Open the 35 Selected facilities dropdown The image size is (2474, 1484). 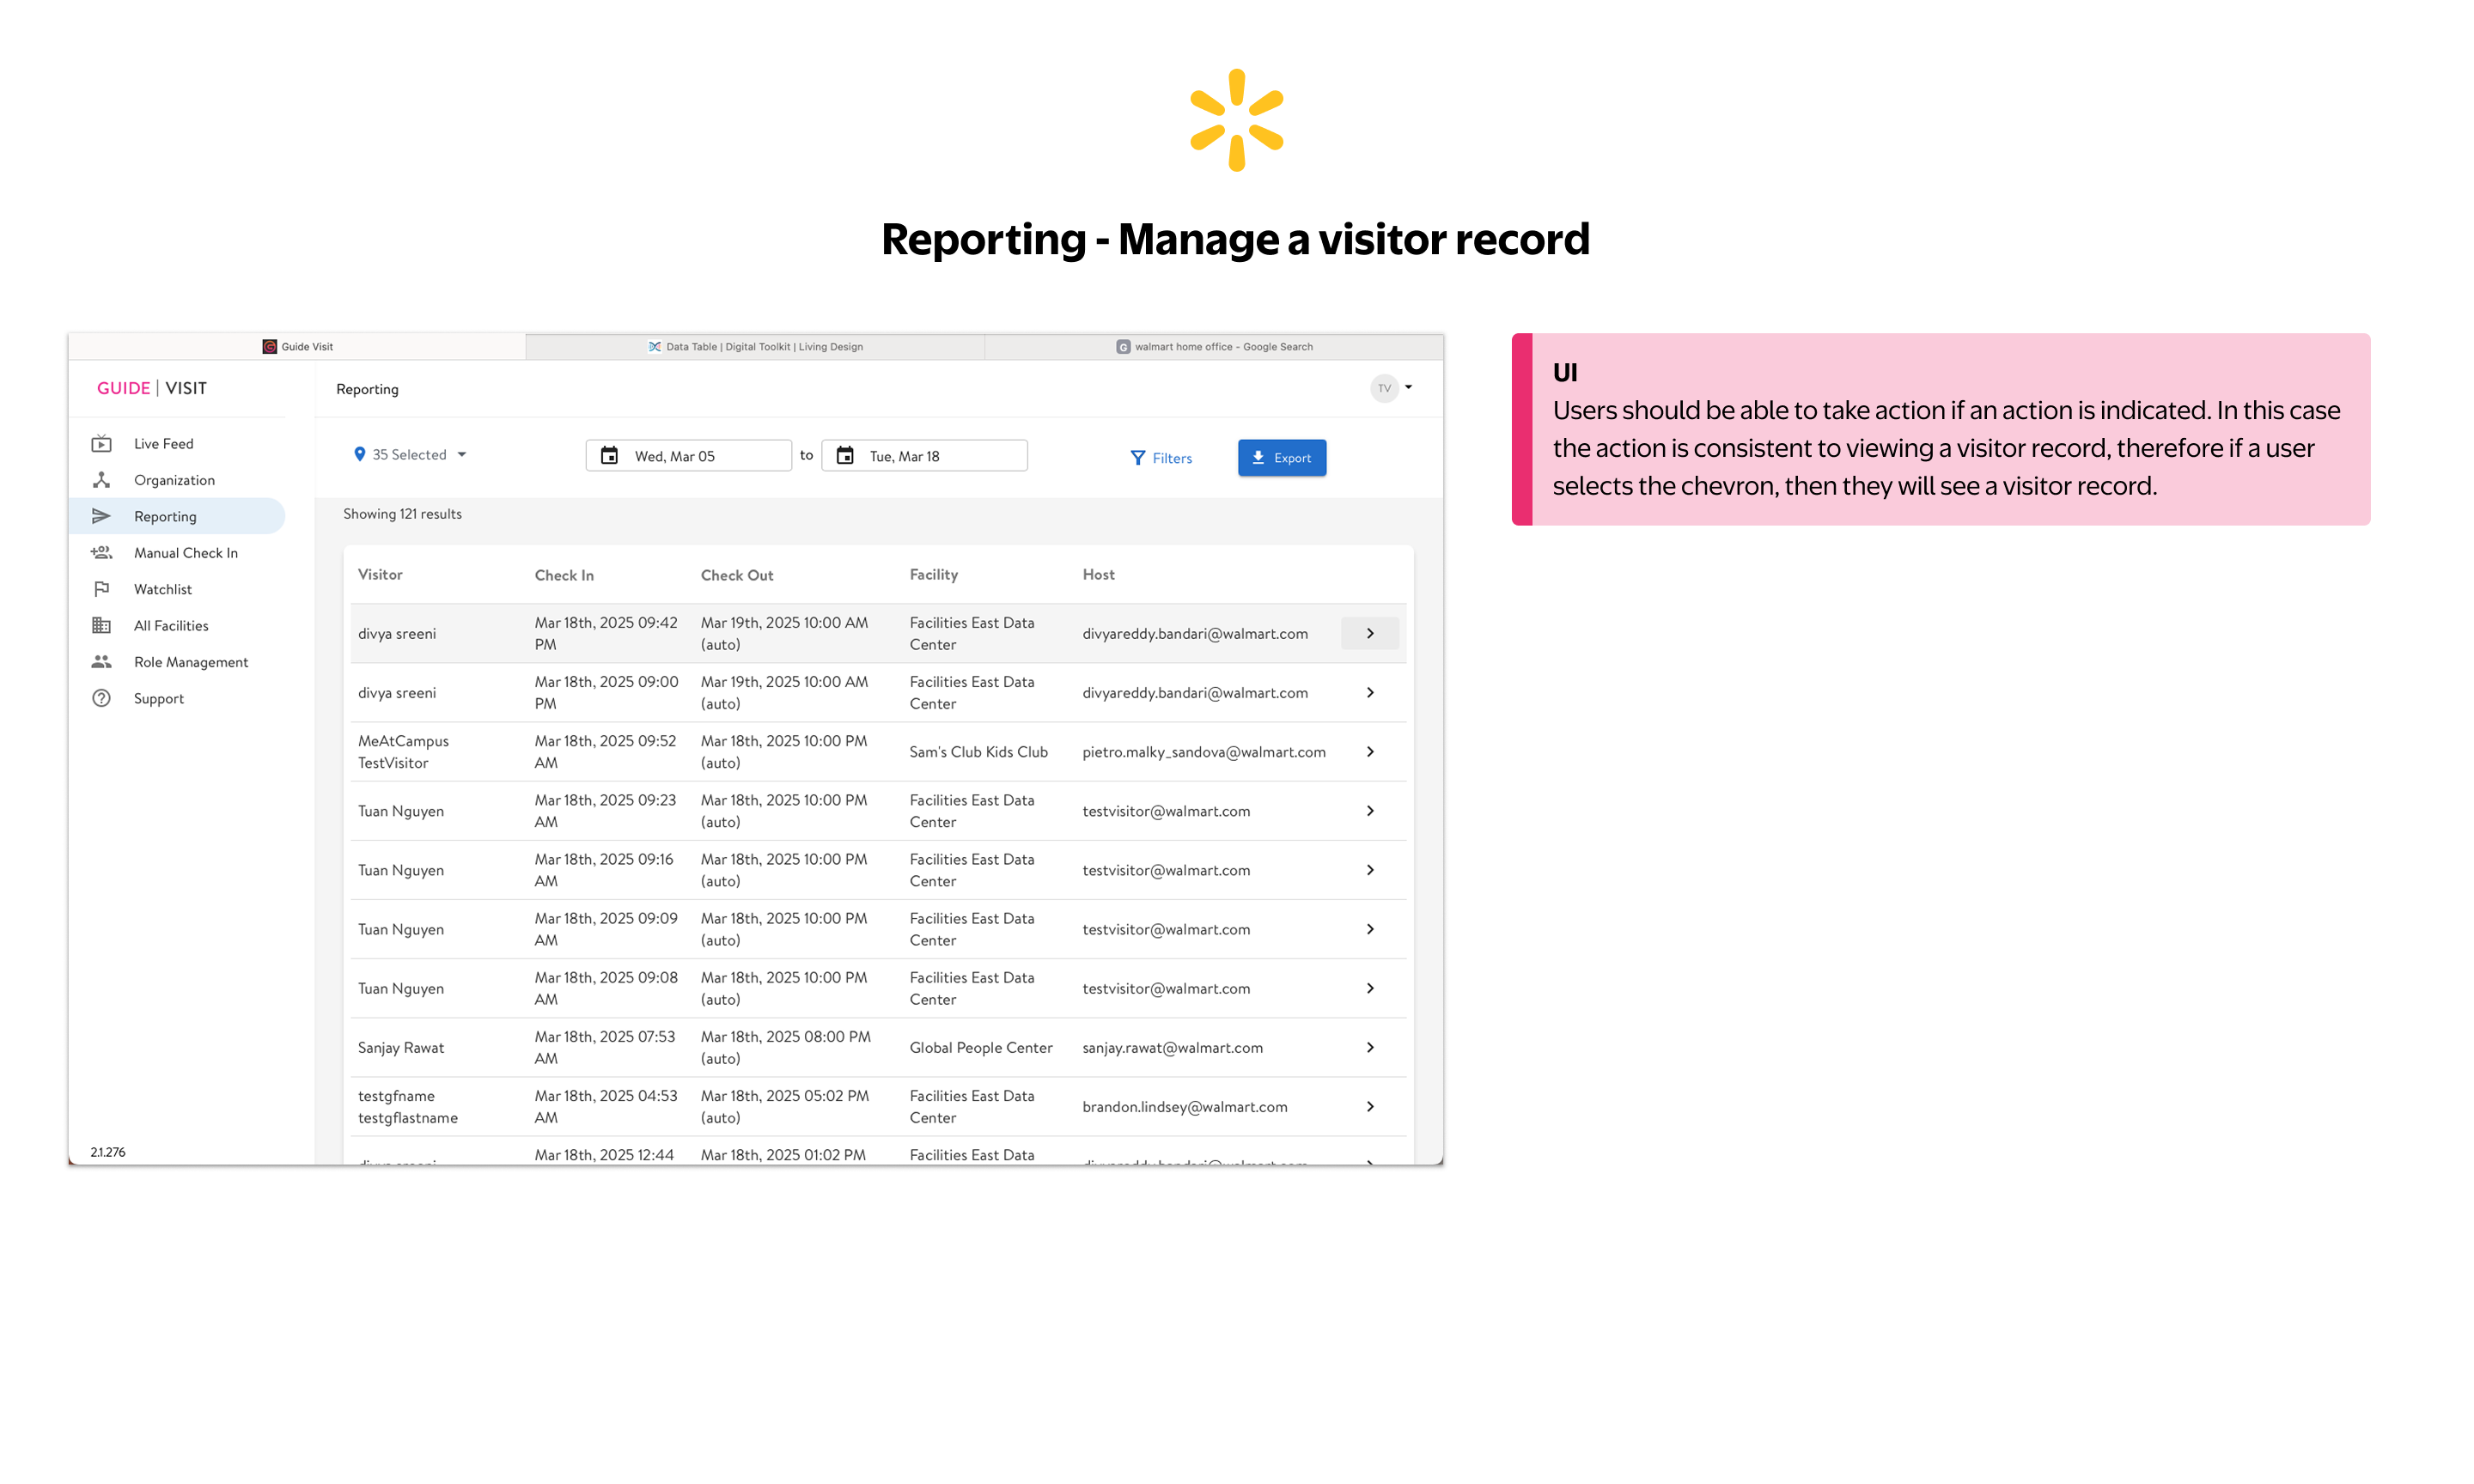410,455
